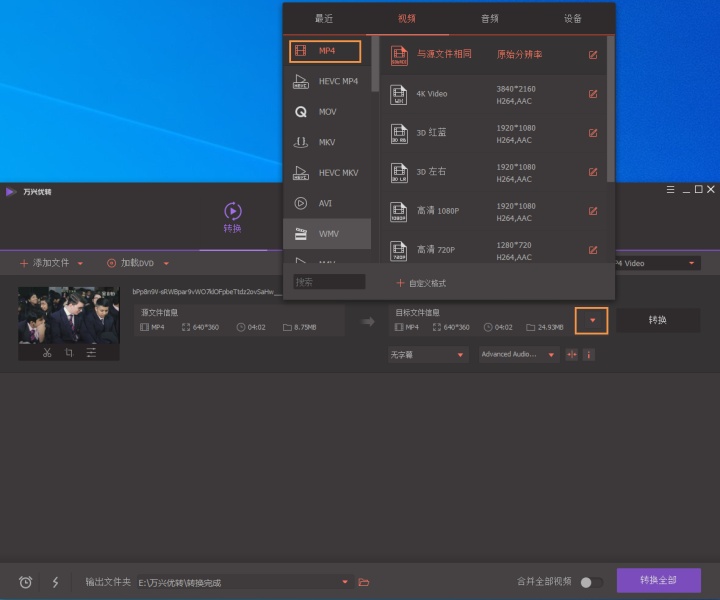Choose MKV format
Image resolution: width=720 pixels, height=600 pixels.
[x=327, y=142]
